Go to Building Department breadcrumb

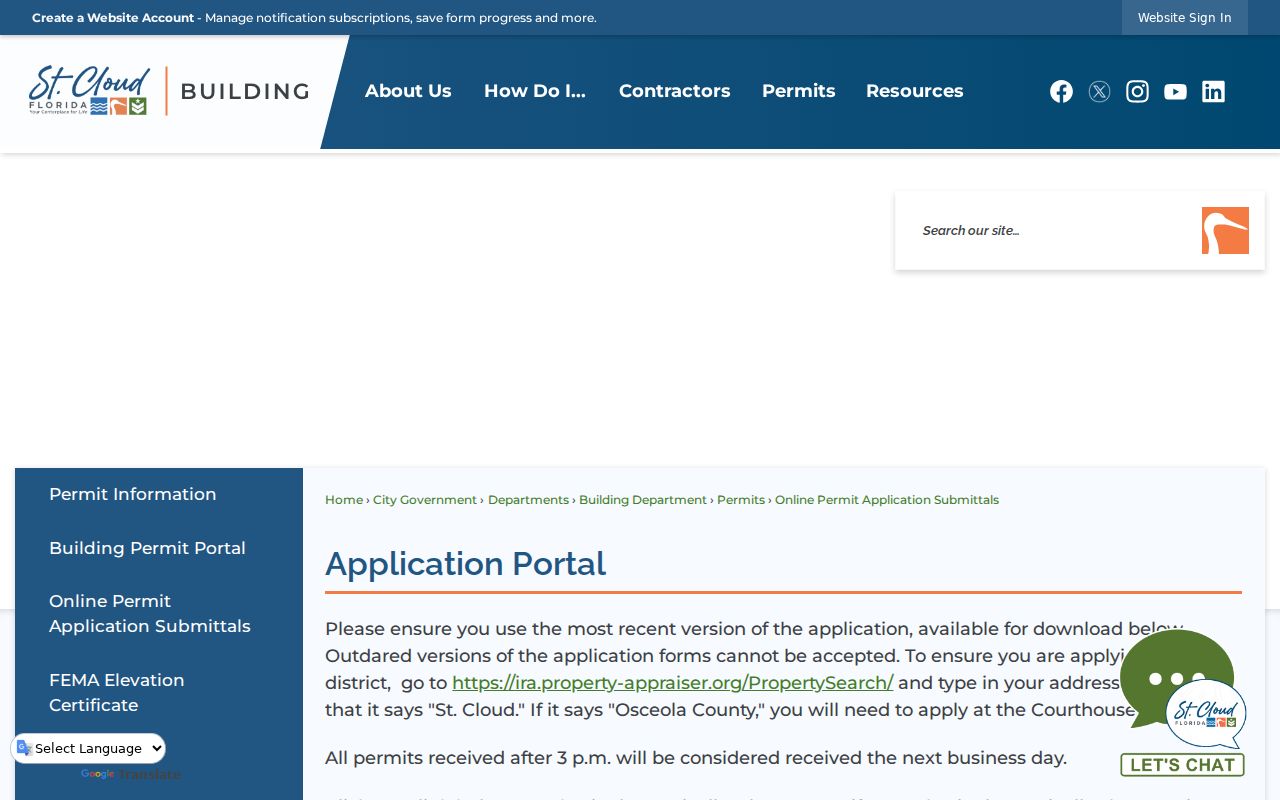point(643,500)
